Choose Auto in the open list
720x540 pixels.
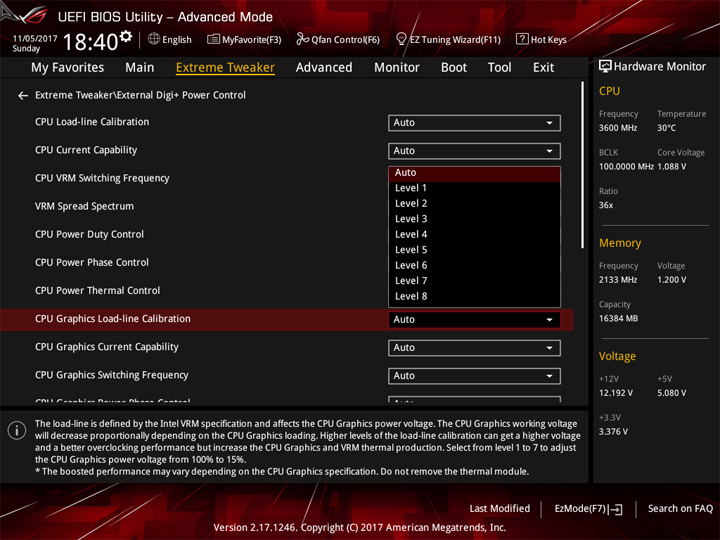pos(474,173)
